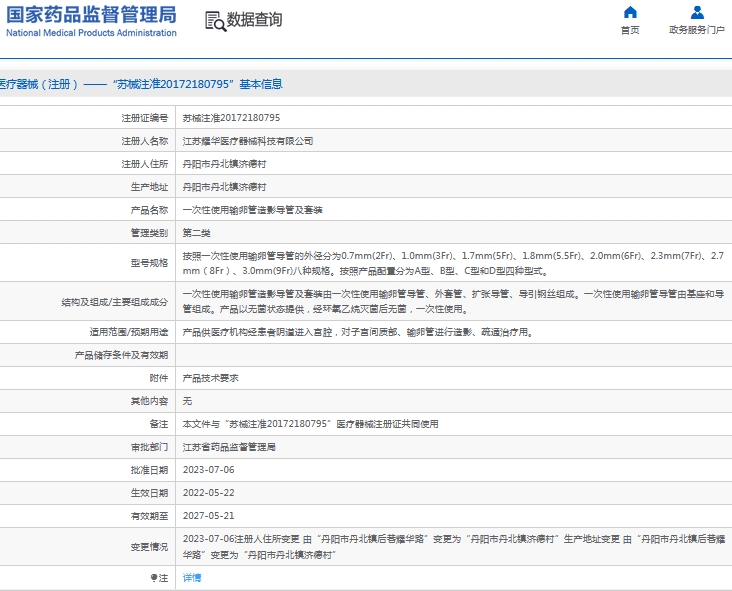Click the 审批部门 row label
Image resolution: width=732 pixels, height=591 pixels.
[149, 447]
